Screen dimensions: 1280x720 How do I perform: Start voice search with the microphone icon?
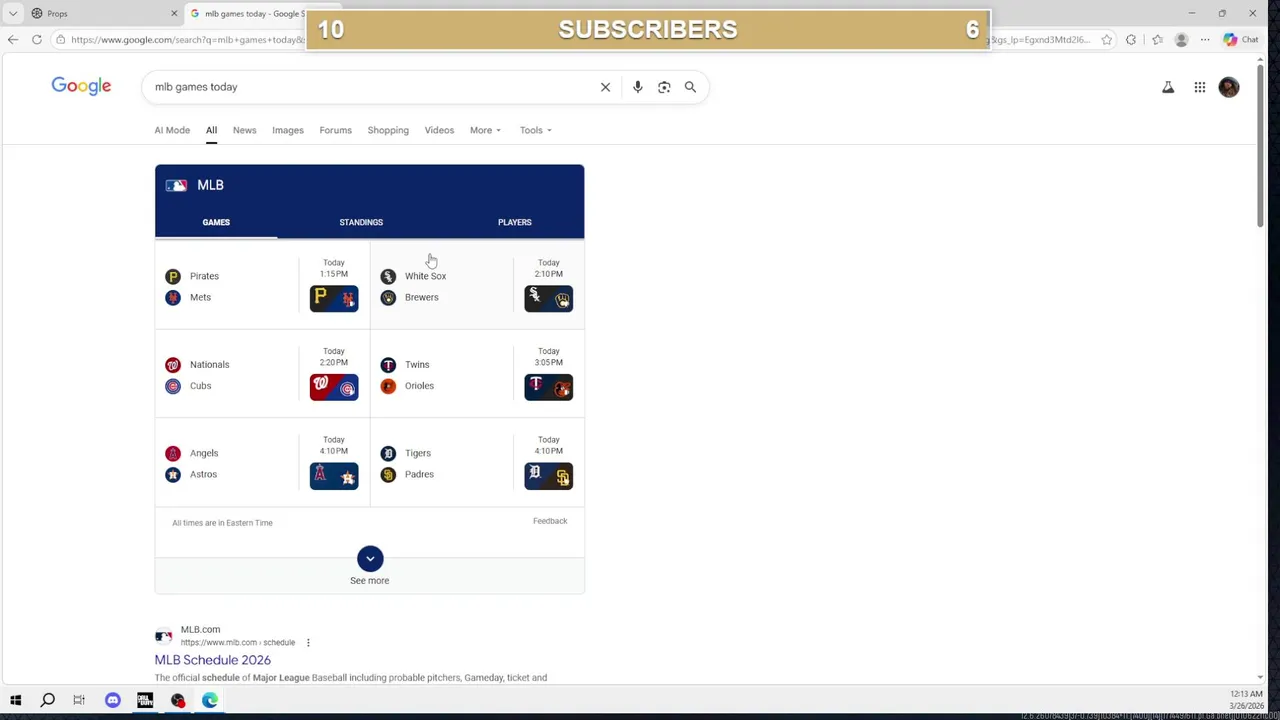coord(637,87)
